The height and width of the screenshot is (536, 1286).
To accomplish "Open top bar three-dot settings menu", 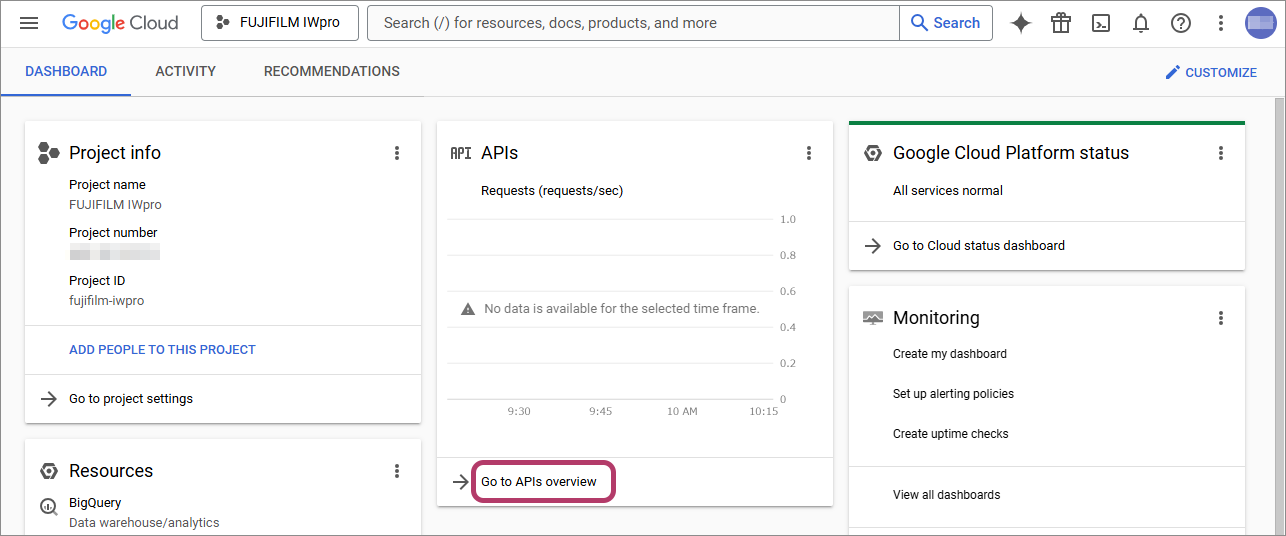I will pyautogui.click(x=1220, y=23).
